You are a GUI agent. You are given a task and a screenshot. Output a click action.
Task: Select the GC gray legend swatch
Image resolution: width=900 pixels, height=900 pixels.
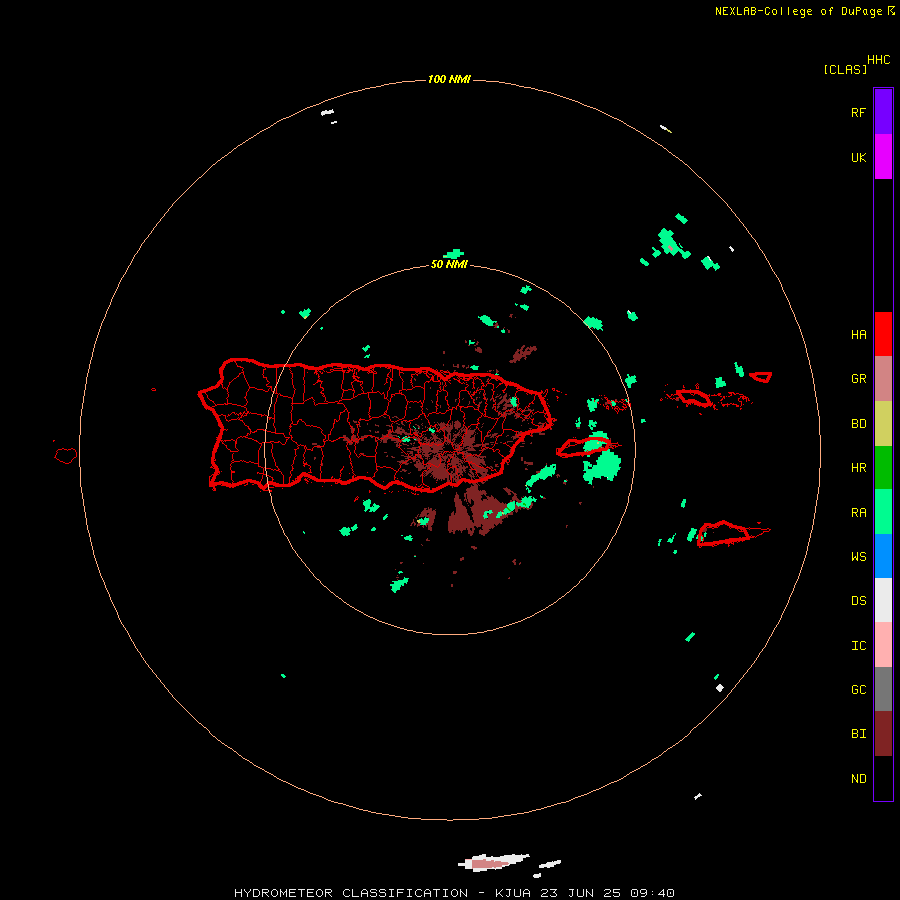[x=883, y=689]
